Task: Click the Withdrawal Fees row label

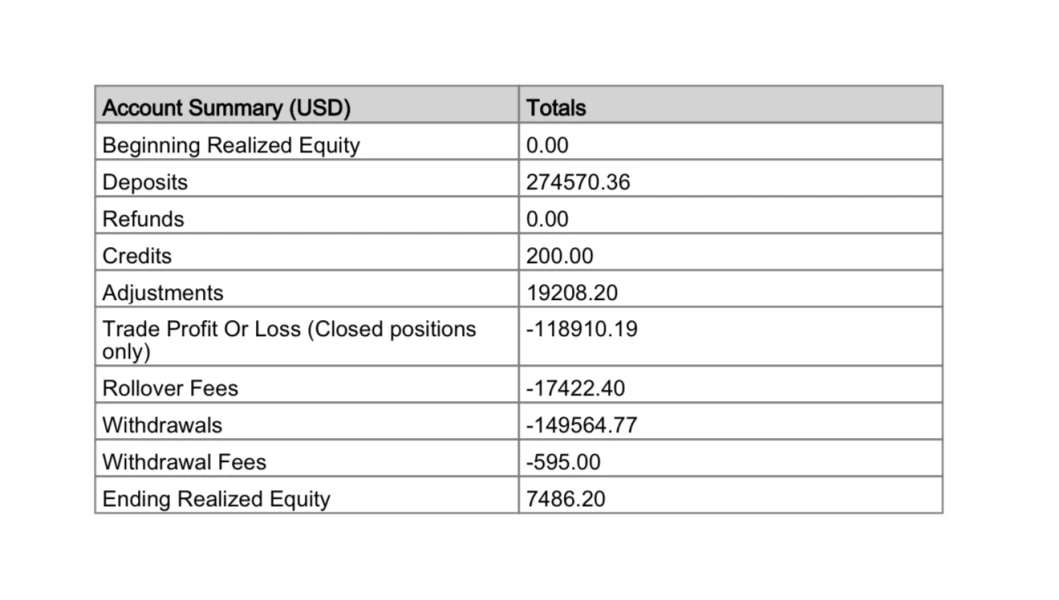Action: (184, 462)
